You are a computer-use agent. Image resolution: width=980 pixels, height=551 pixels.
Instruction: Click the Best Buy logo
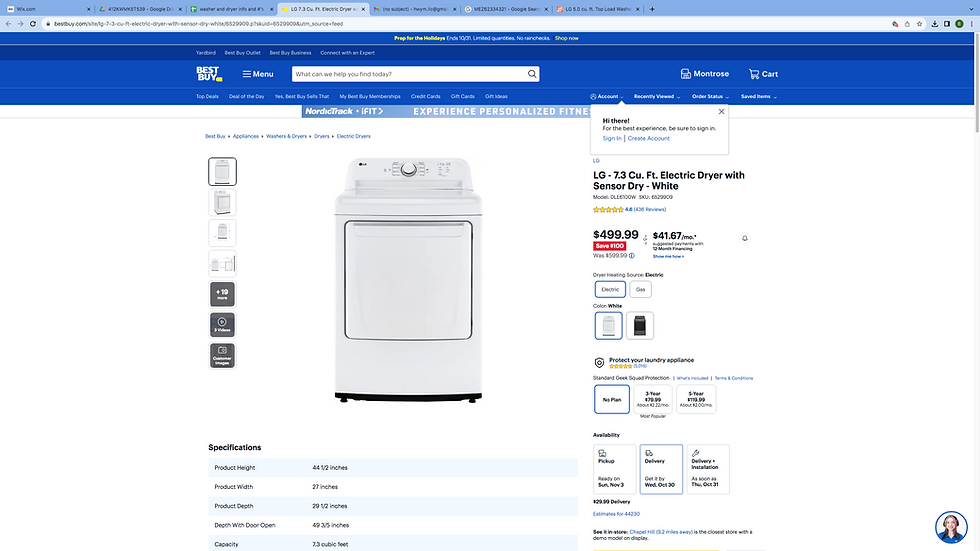pos(209,74)
